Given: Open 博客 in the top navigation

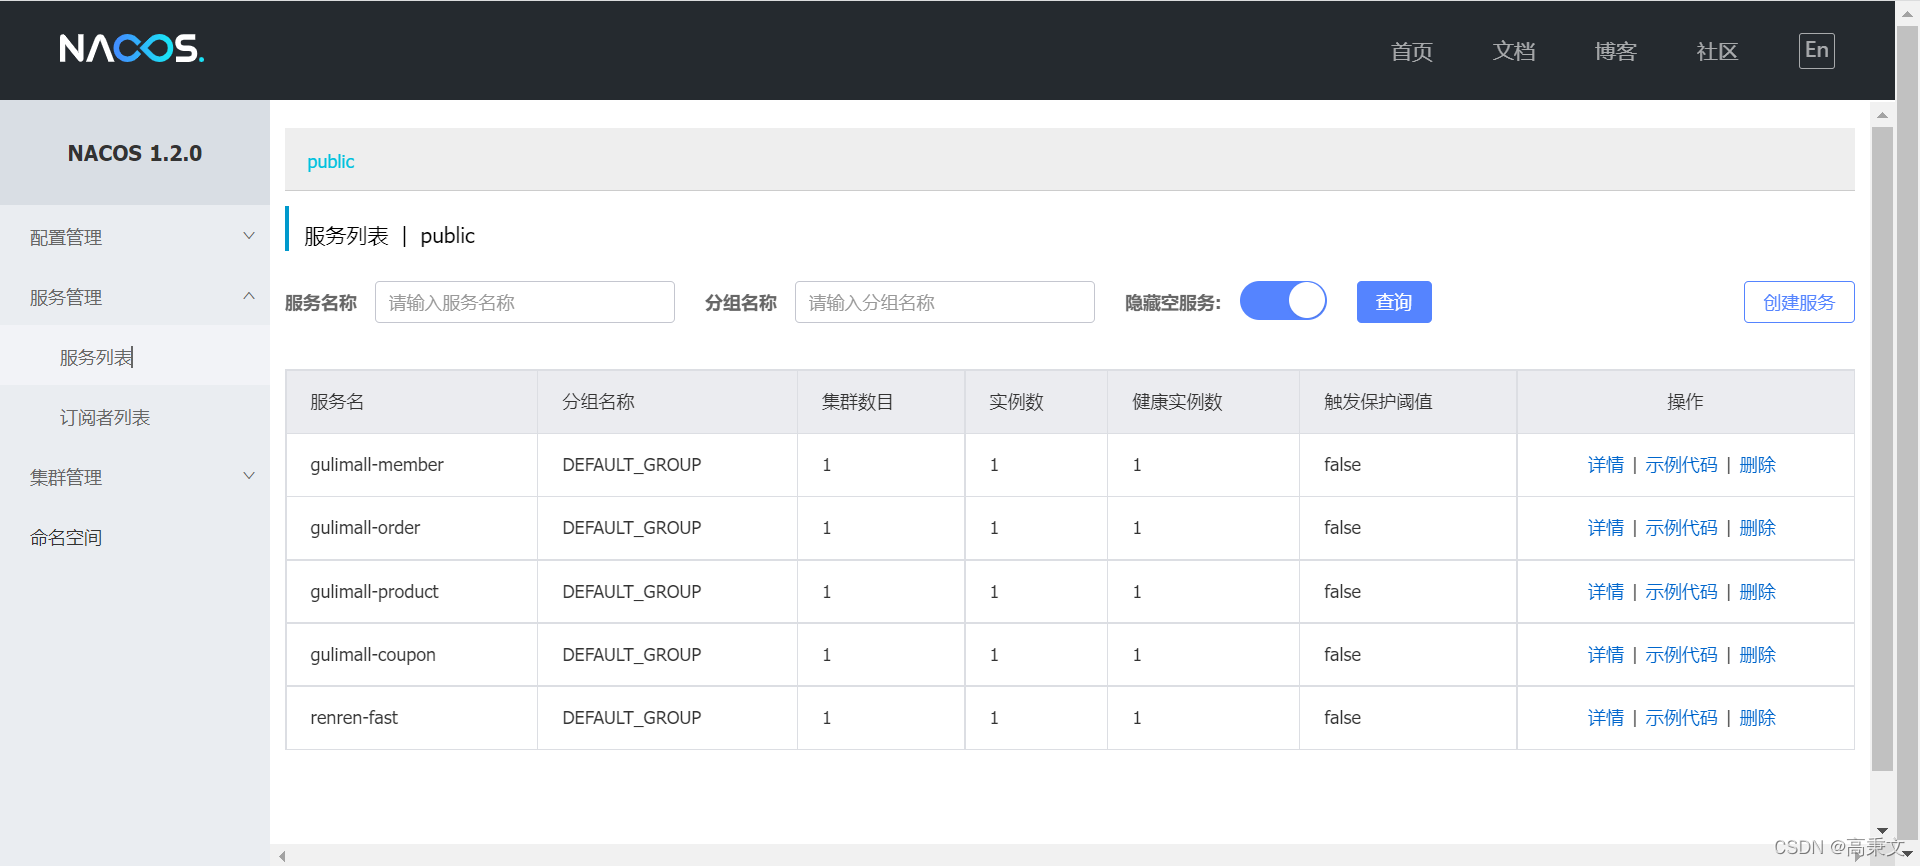Looking at the screenshot, I should coord(1615,51).
